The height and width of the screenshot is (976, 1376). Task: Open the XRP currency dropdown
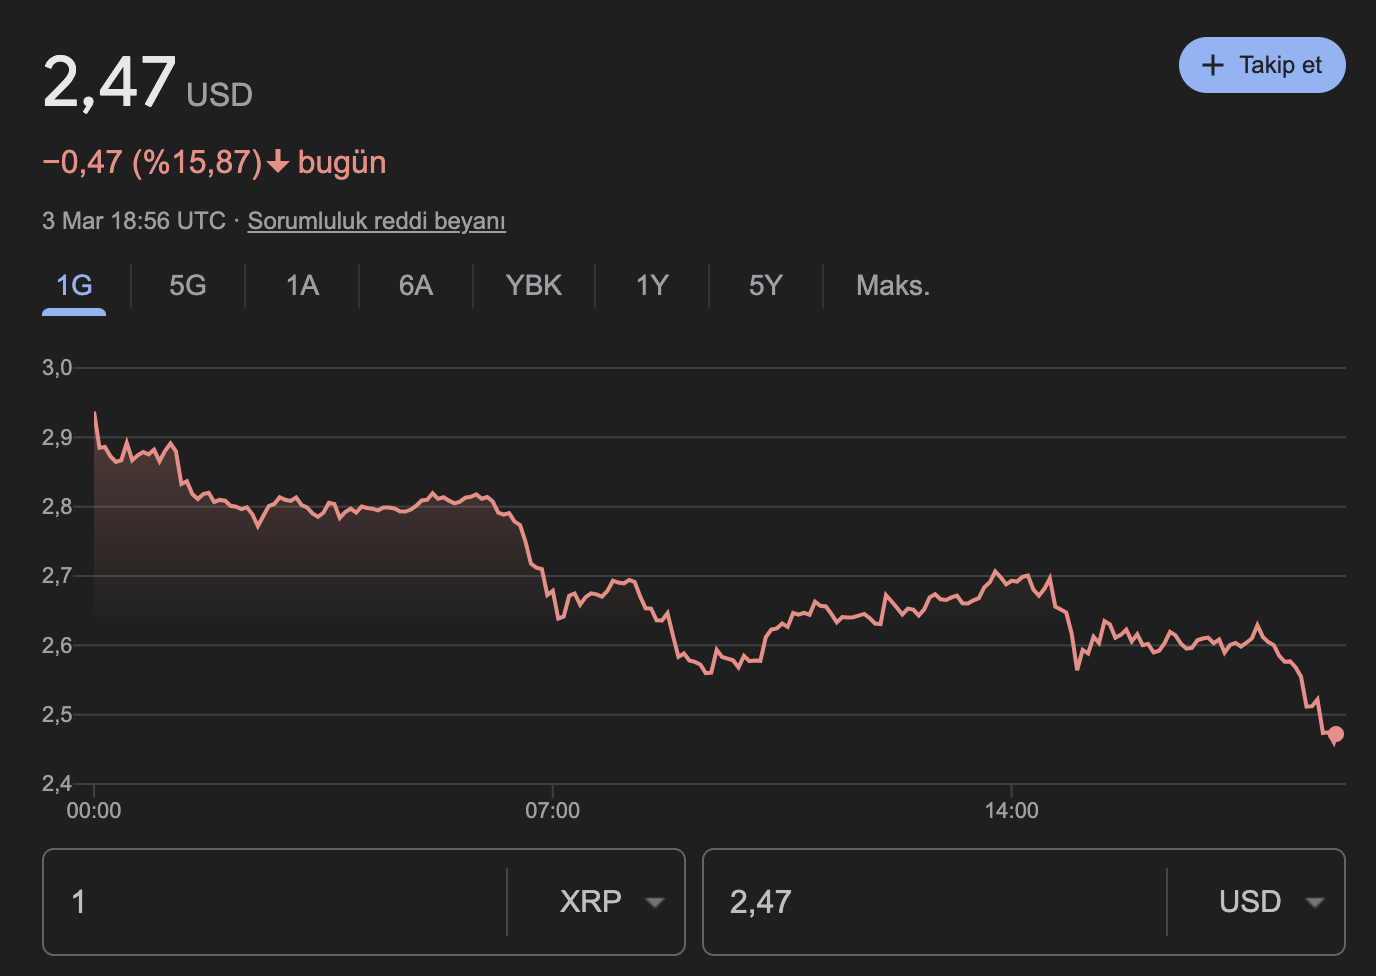click(596, 902)
